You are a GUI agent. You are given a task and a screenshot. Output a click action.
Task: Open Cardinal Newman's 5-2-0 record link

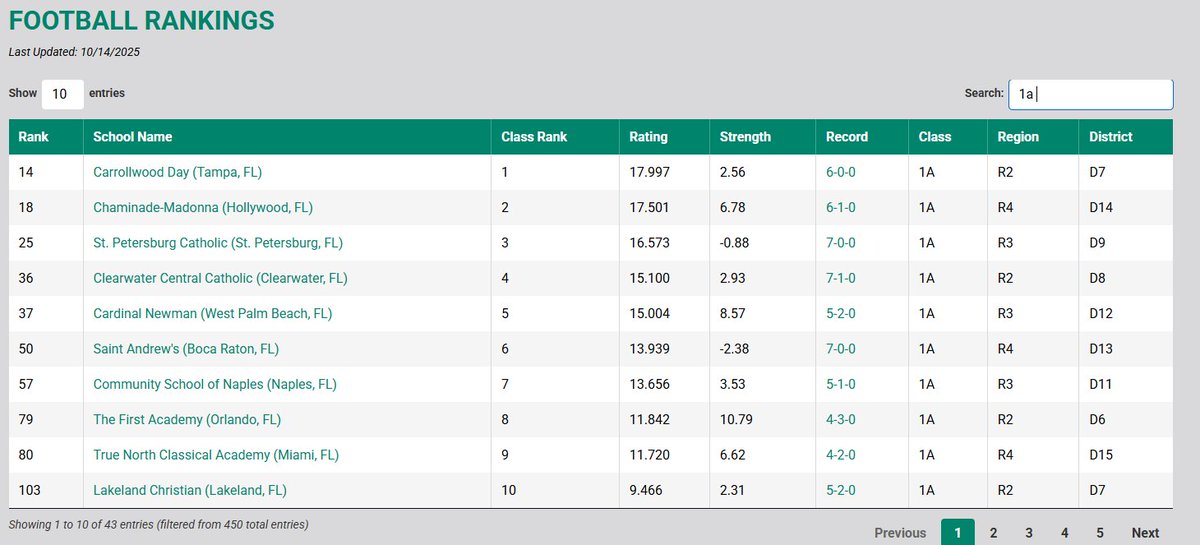[x=841, y=313]
